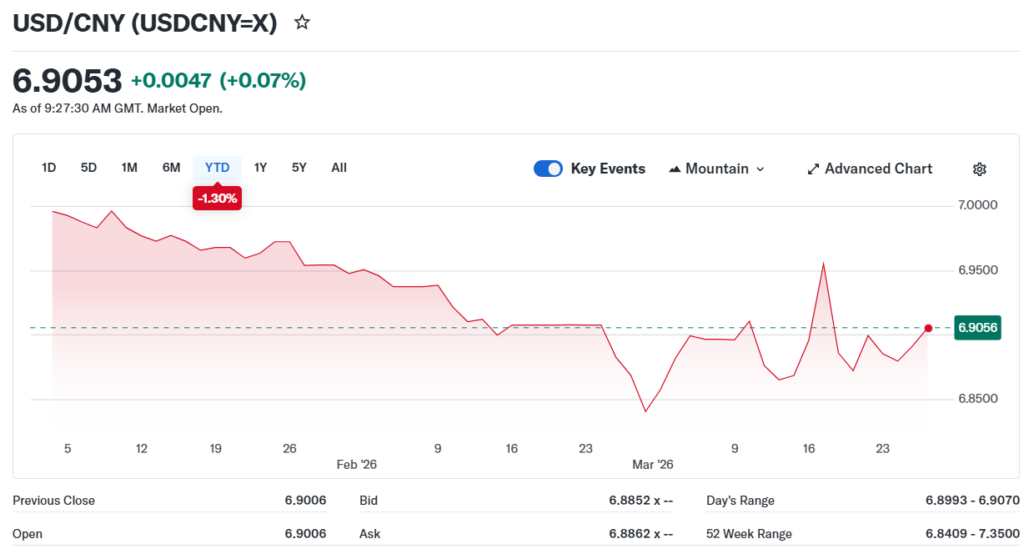Click the Mountain chart type icon
This screenshot has height=549, width=1024.
tap(674, 169)
